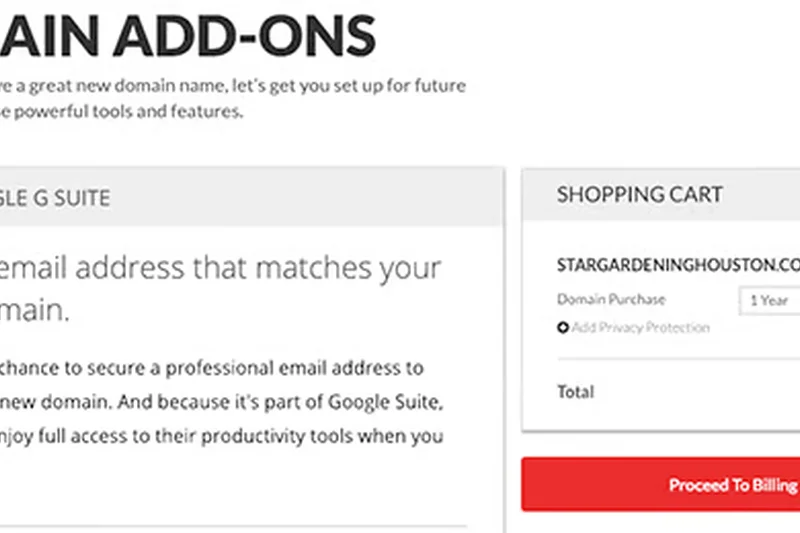The width and height of the screenshot is (800, 533).
Task: Click the SHOPPING CART panel header
Action: click(x=640, y=195)
